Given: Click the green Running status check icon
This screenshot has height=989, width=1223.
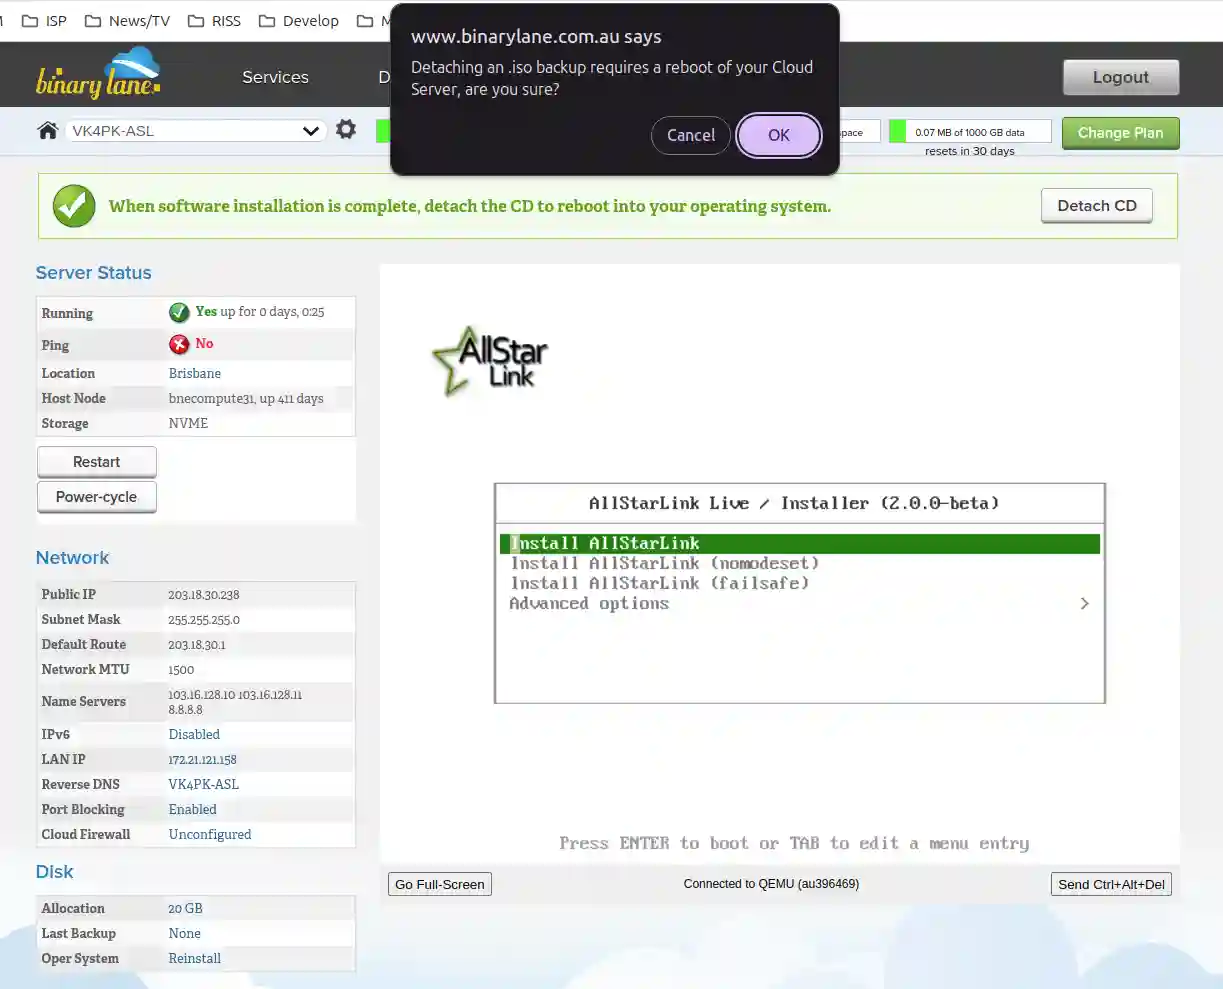Looking at the screenshot, I should click(x=179, y=312).
